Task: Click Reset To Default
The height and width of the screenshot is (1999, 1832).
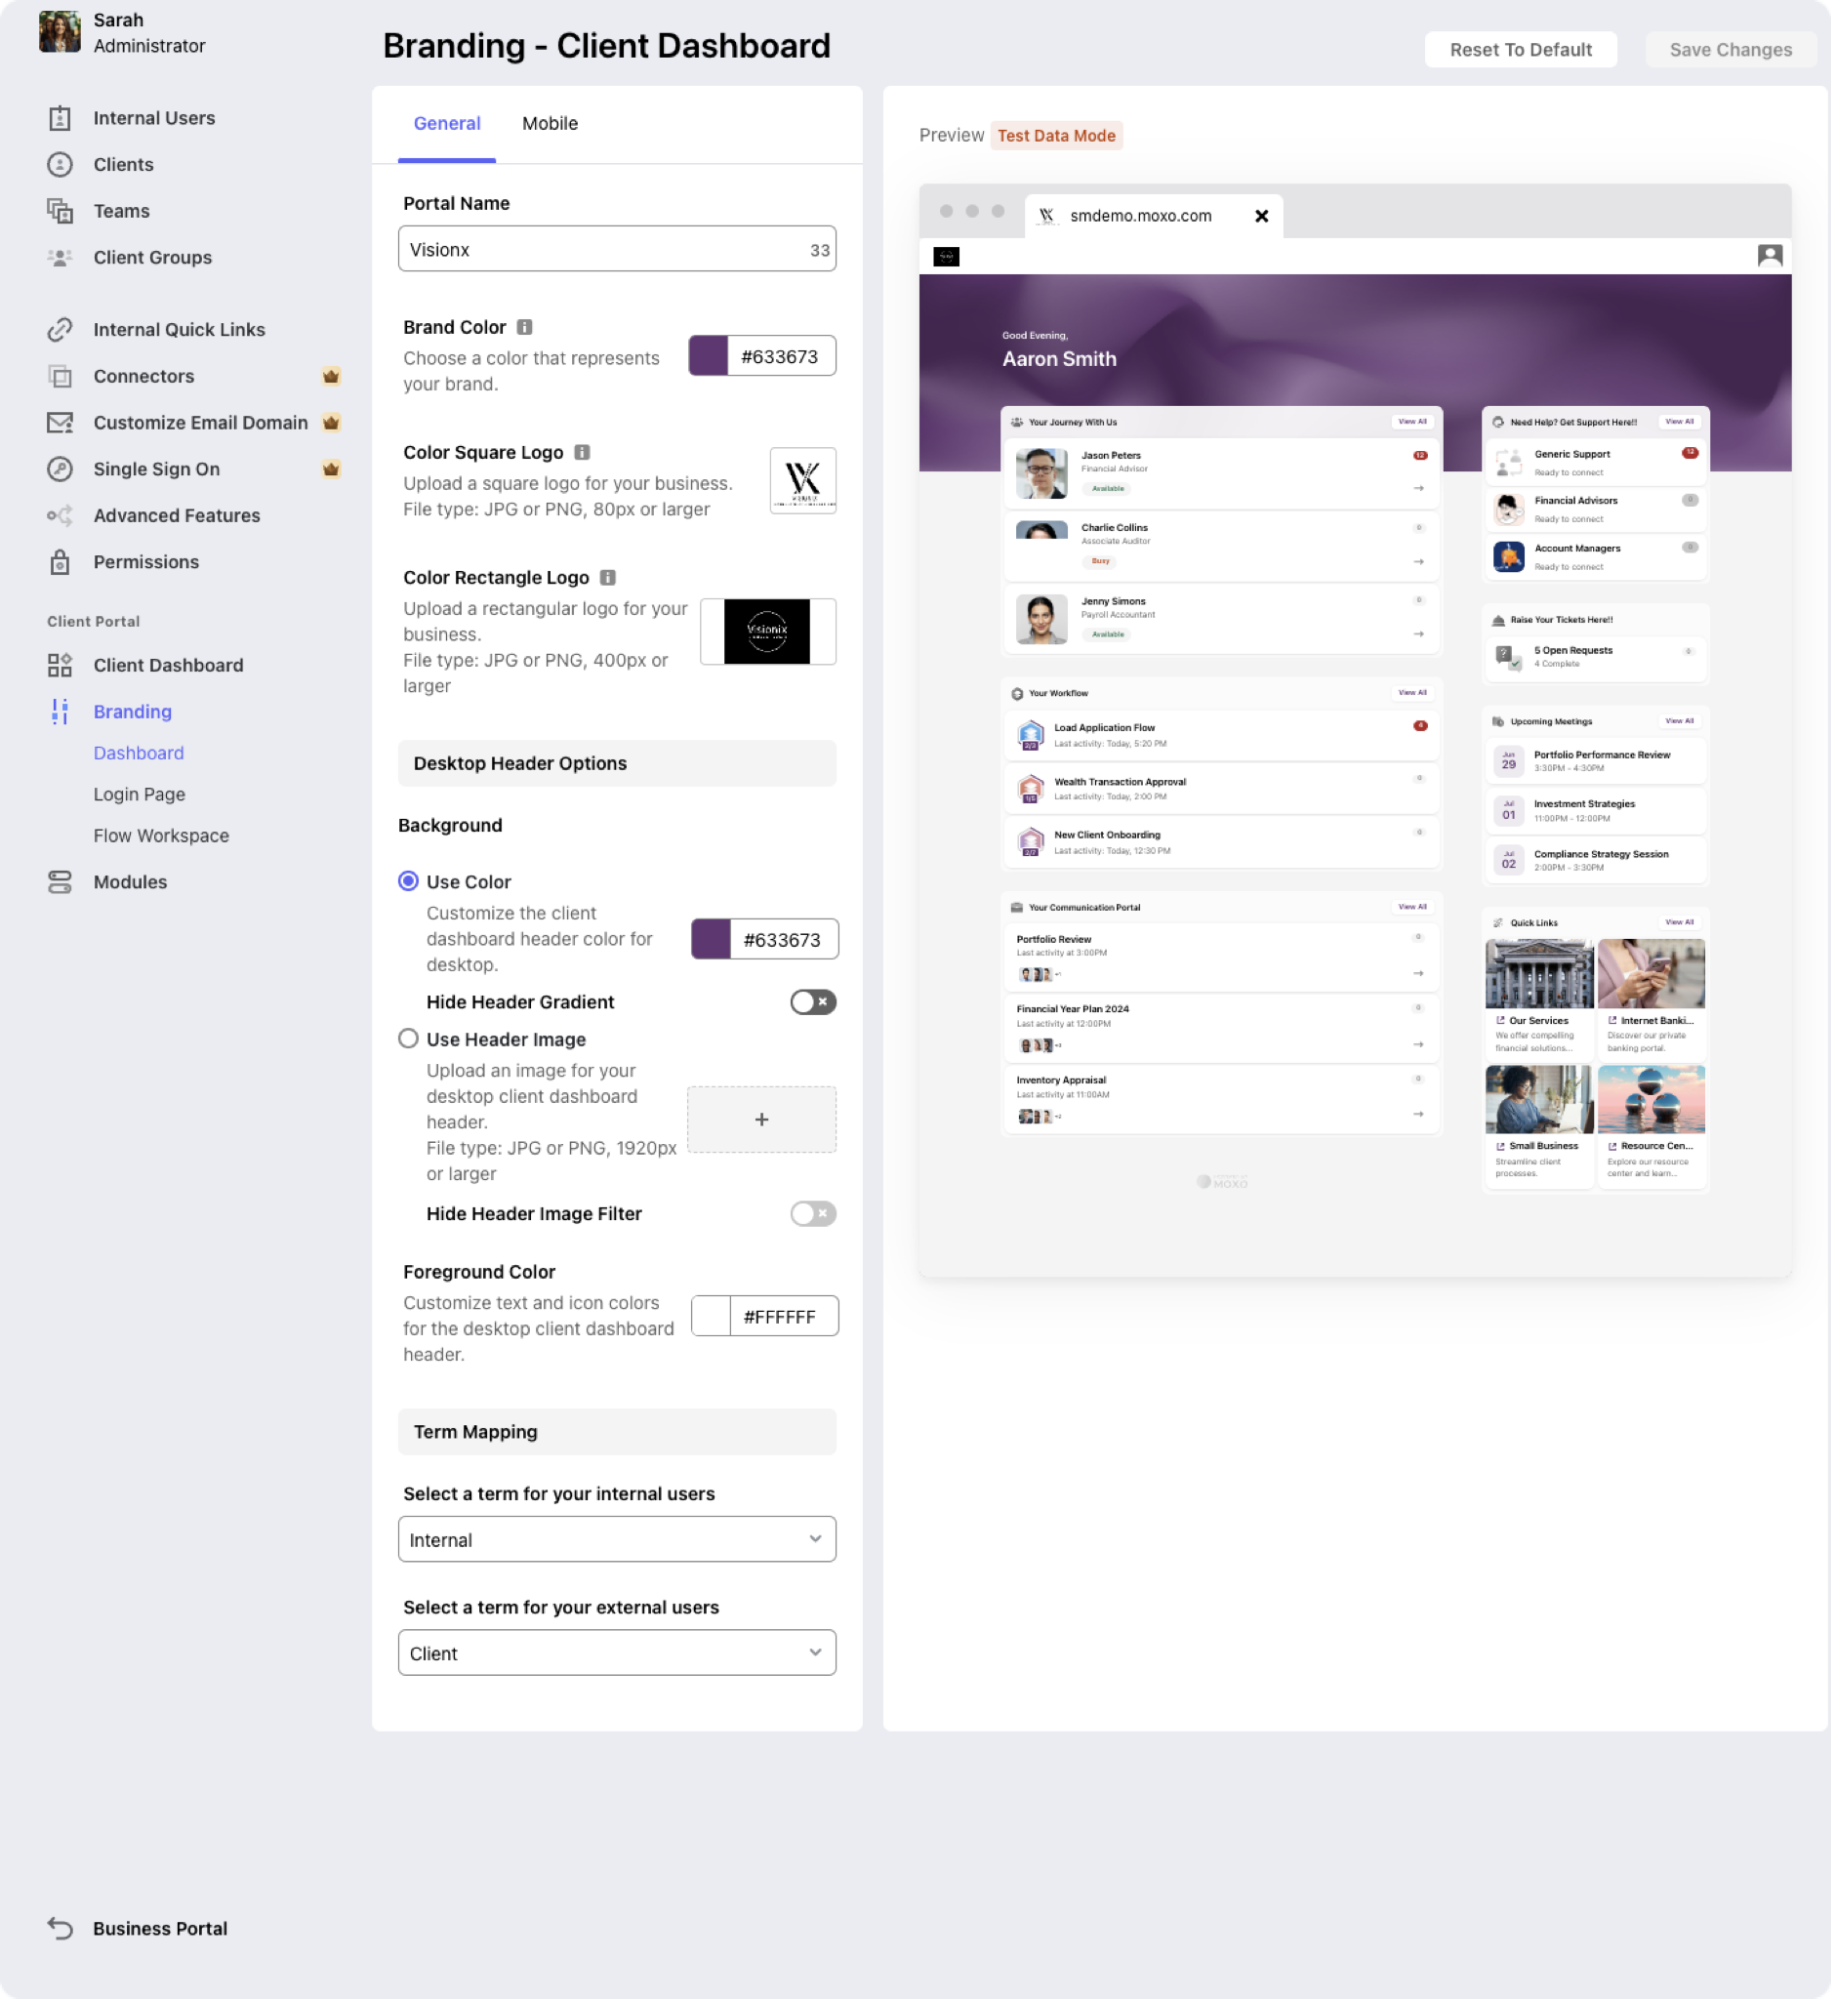Action: [1520, 49]
